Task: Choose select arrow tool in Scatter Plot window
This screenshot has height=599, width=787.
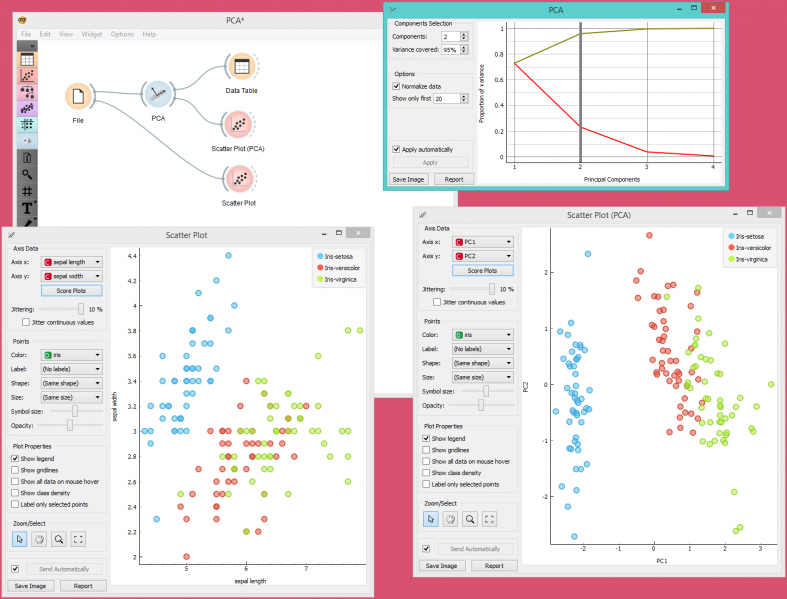Action: coord(20,539)
